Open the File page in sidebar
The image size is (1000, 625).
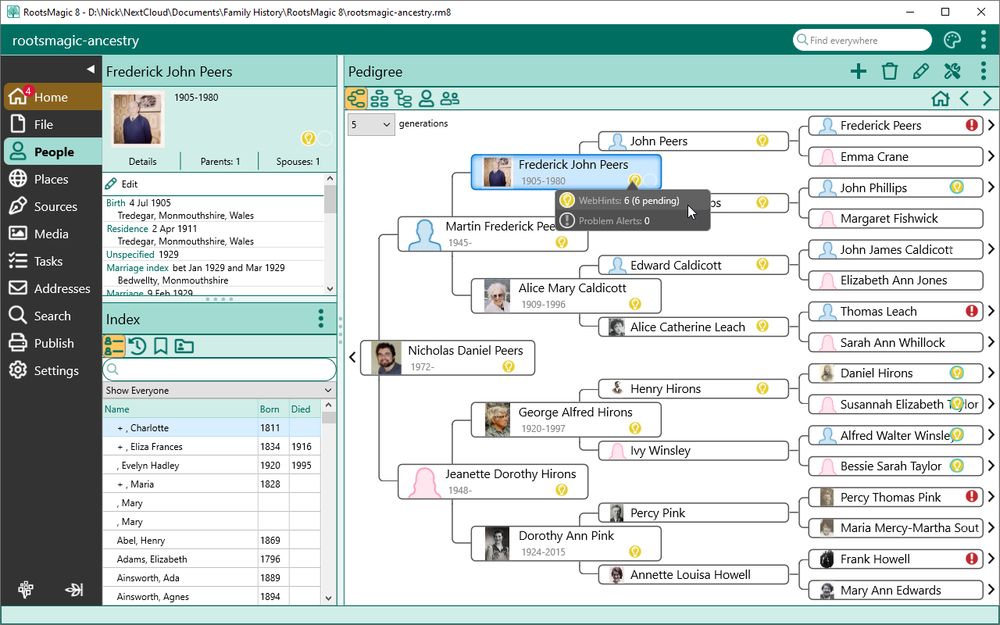coord(52,124)
